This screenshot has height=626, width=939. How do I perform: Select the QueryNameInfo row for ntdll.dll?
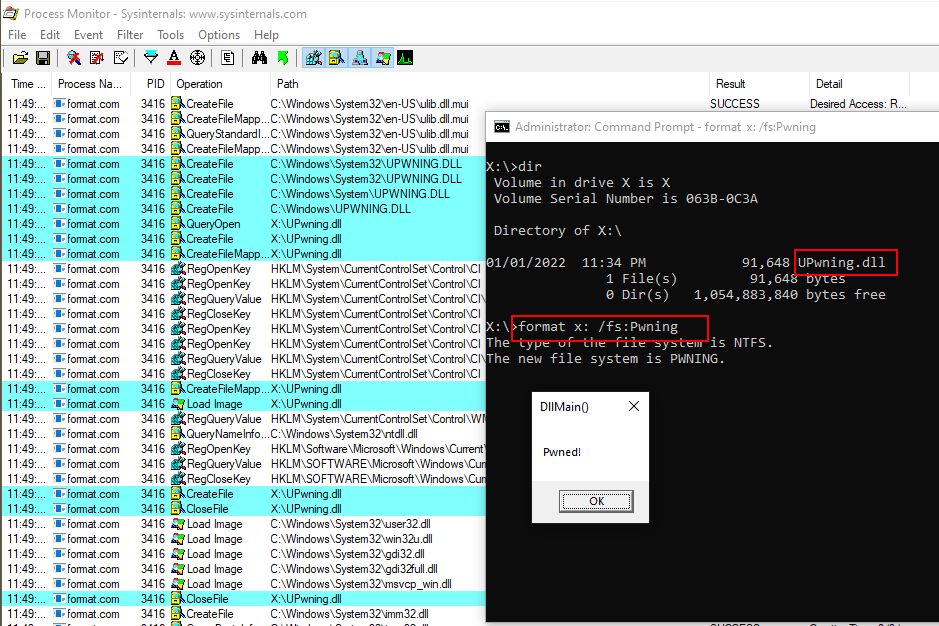click(244, 434)
